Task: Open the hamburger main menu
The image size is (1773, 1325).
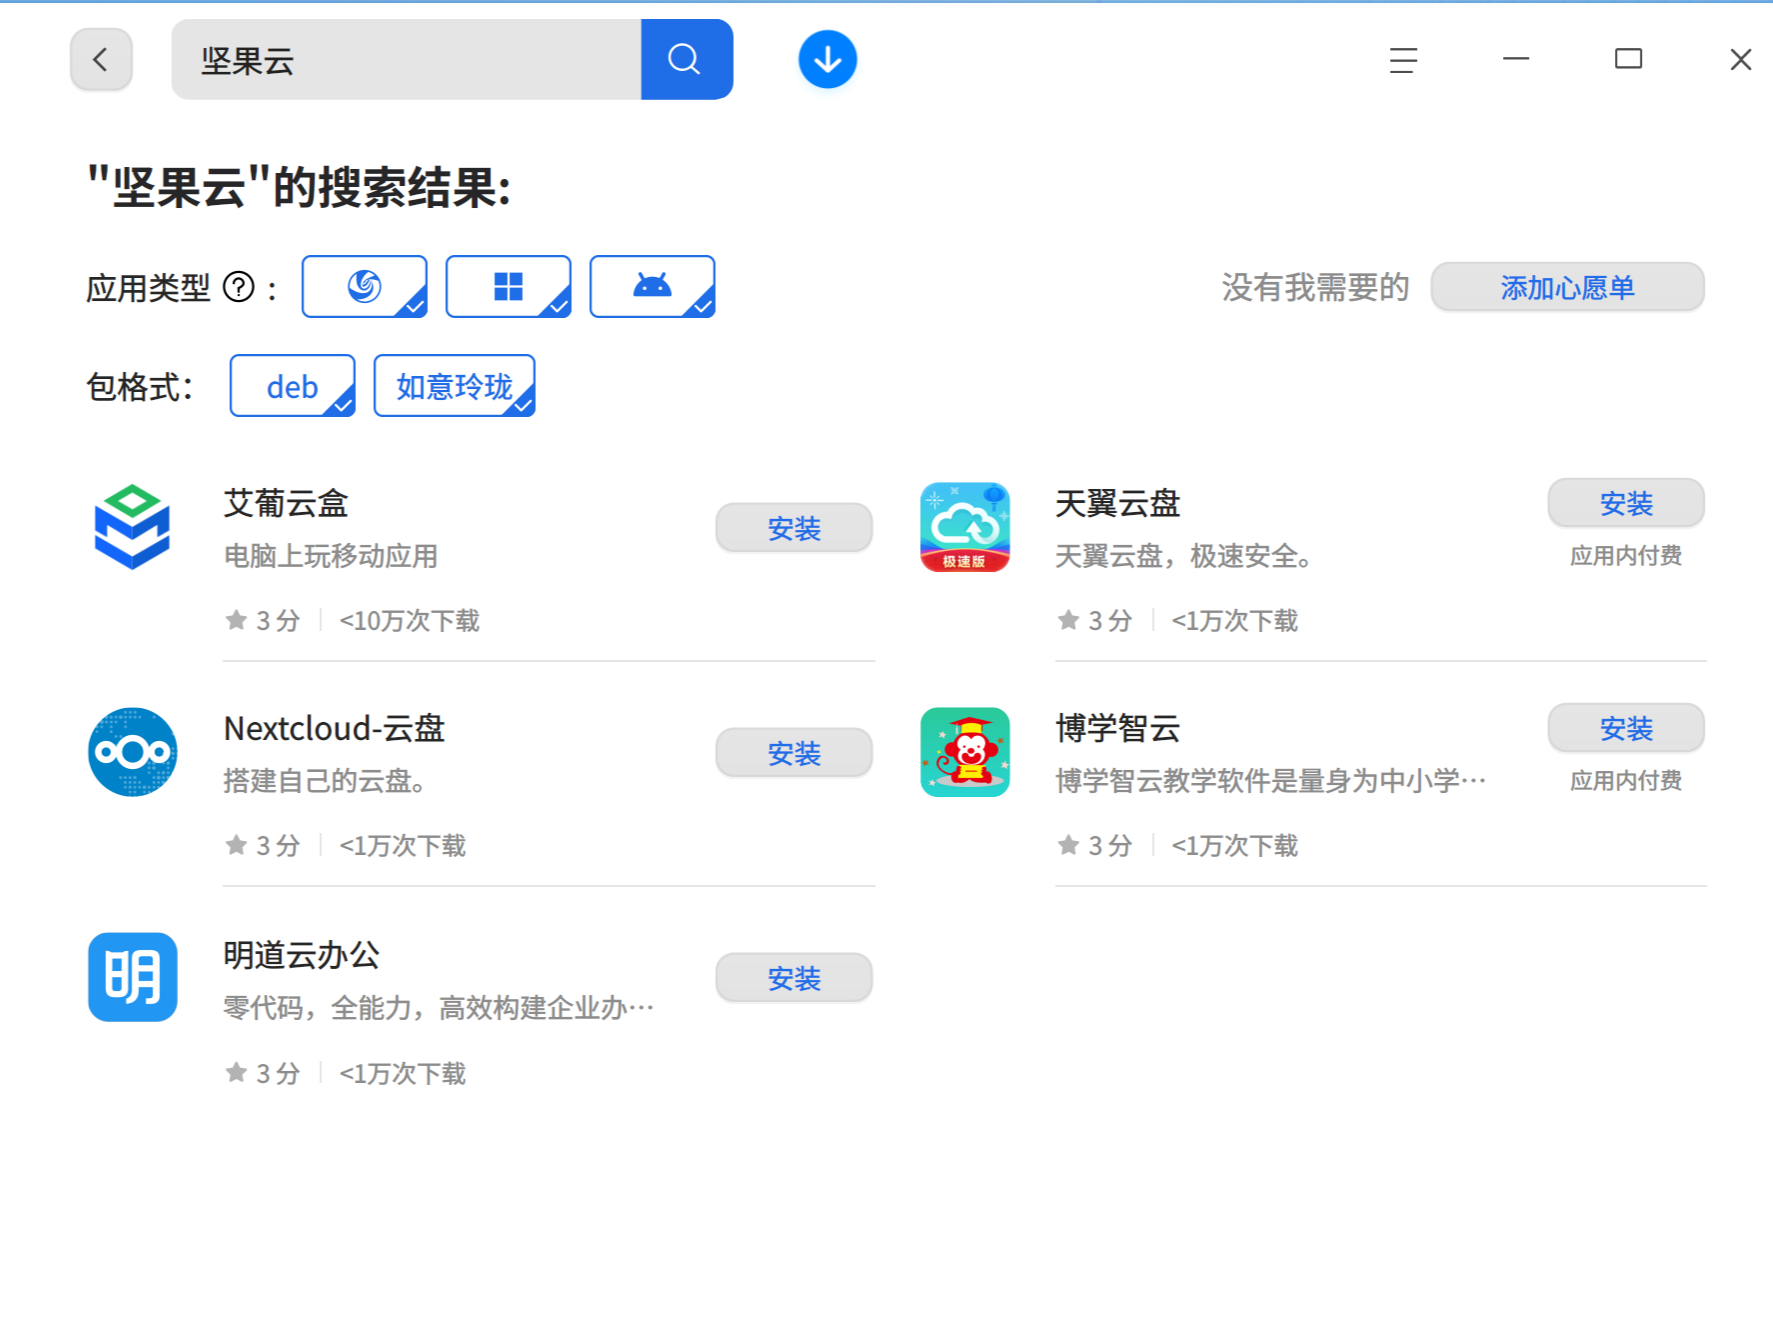Action: click(x=1403, y=60)
